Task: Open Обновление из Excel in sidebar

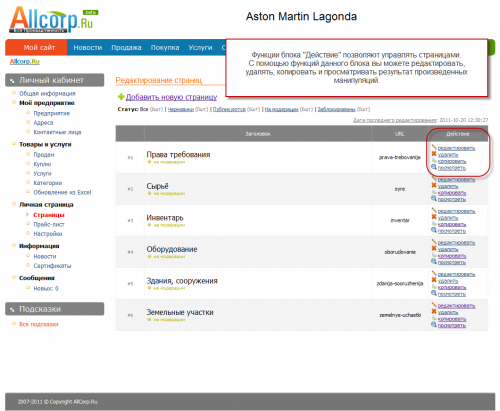Action: click(62, 192)
